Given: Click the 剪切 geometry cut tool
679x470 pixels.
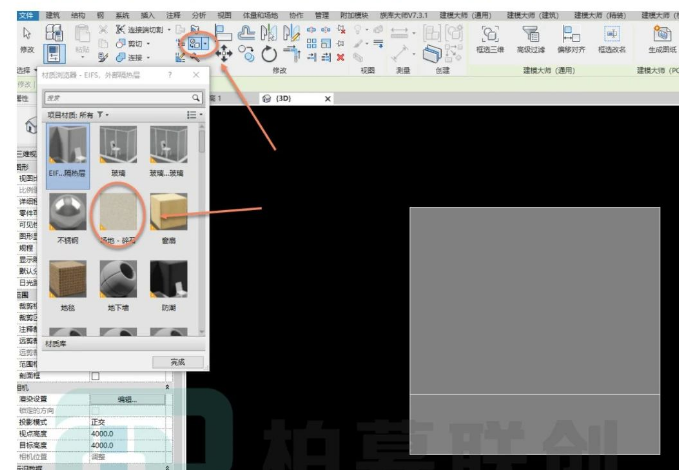Looking at the screenshot, I should [129, 44].
